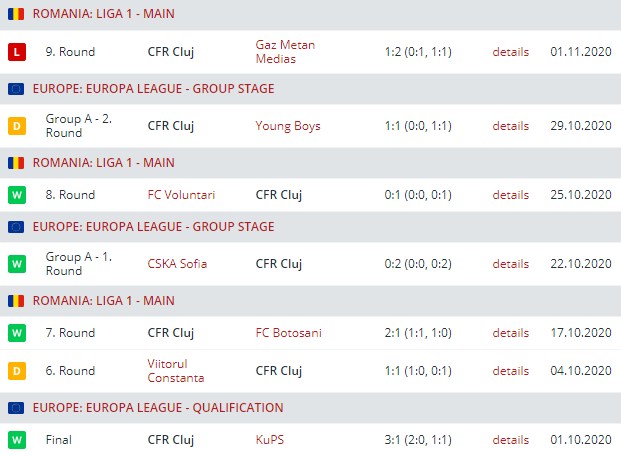Click the green W badge for CSKA Sofia match
Viewport: 621px width, 456px height.
tap(15, 264)
